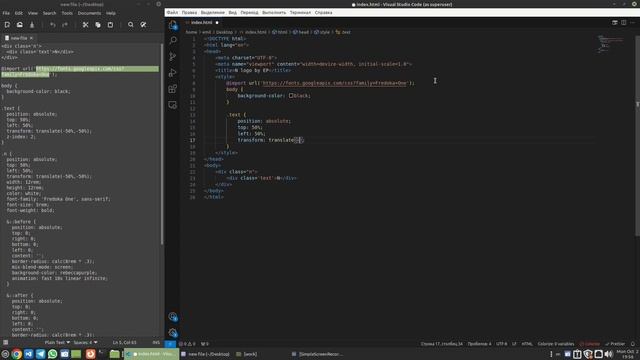Click the clock in system tray

[x=627, y=354]
